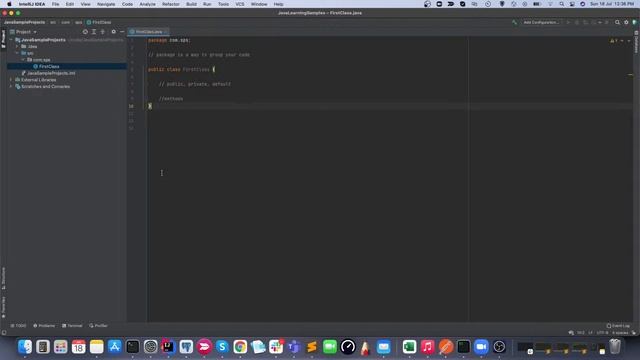This screenshot has height=360, width=640.
Task: Open App Store from the Dock
Action: pyautogui.click(x=115, y=347)
